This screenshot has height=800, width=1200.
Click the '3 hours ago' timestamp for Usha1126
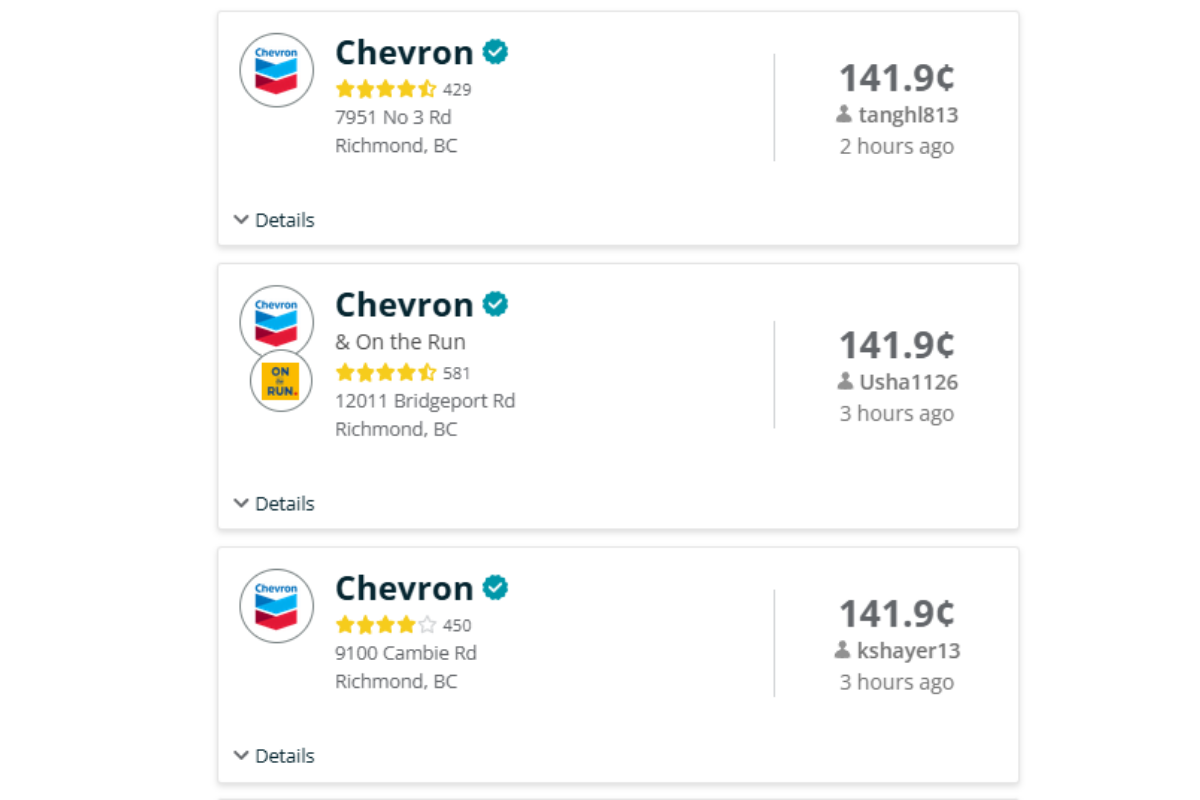(897, 413)
